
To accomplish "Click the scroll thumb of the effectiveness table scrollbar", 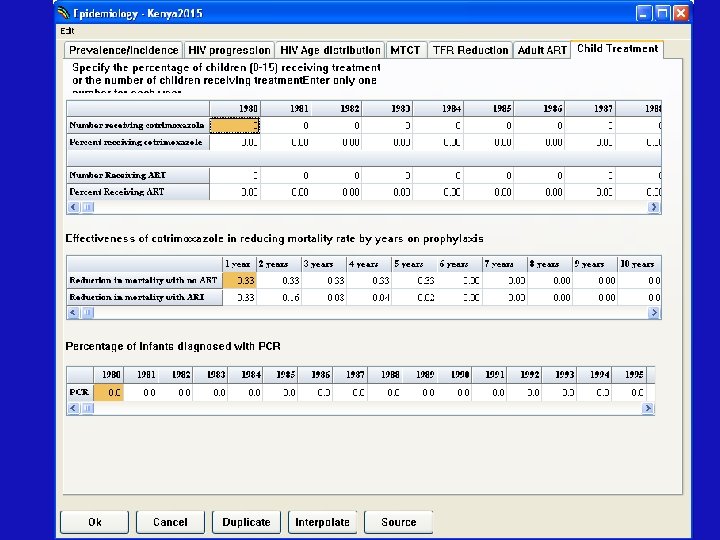I will point(87,313).
